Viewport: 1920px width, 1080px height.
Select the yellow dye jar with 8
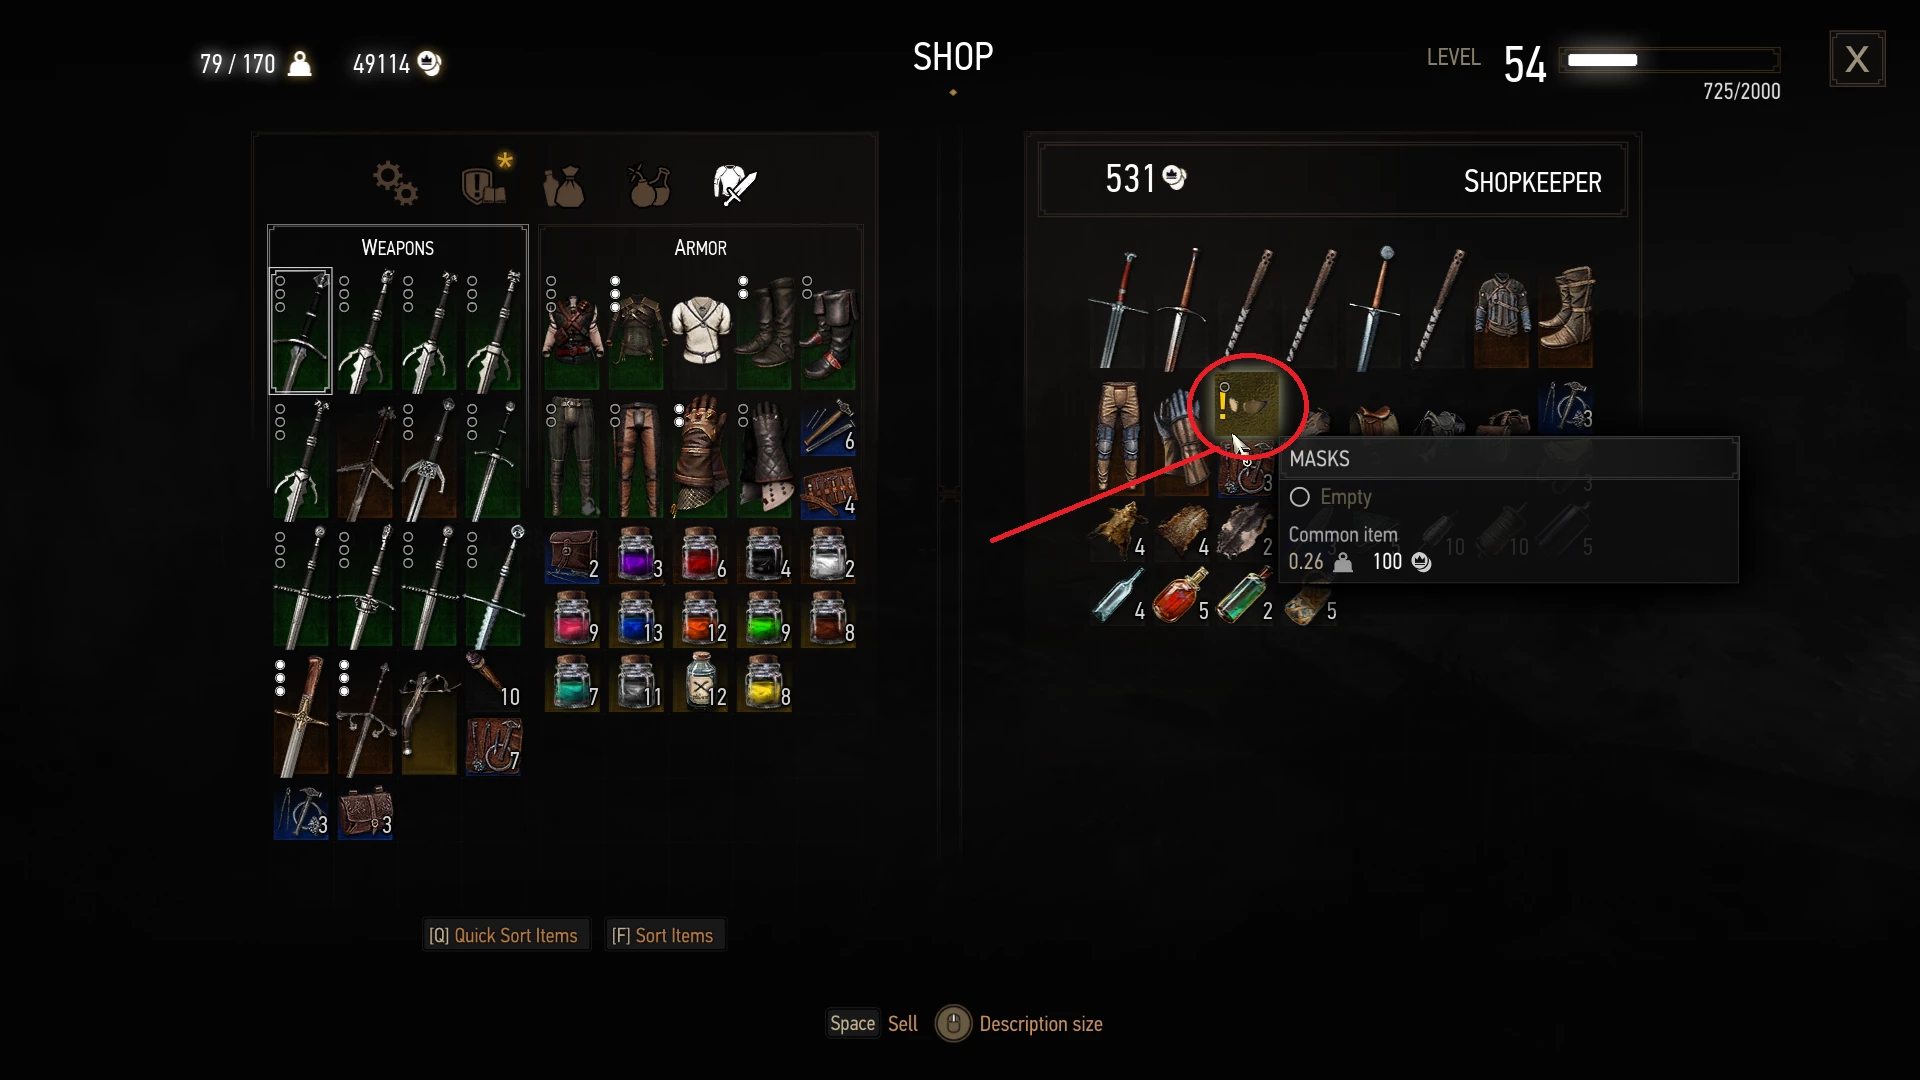tap(764, 683)
